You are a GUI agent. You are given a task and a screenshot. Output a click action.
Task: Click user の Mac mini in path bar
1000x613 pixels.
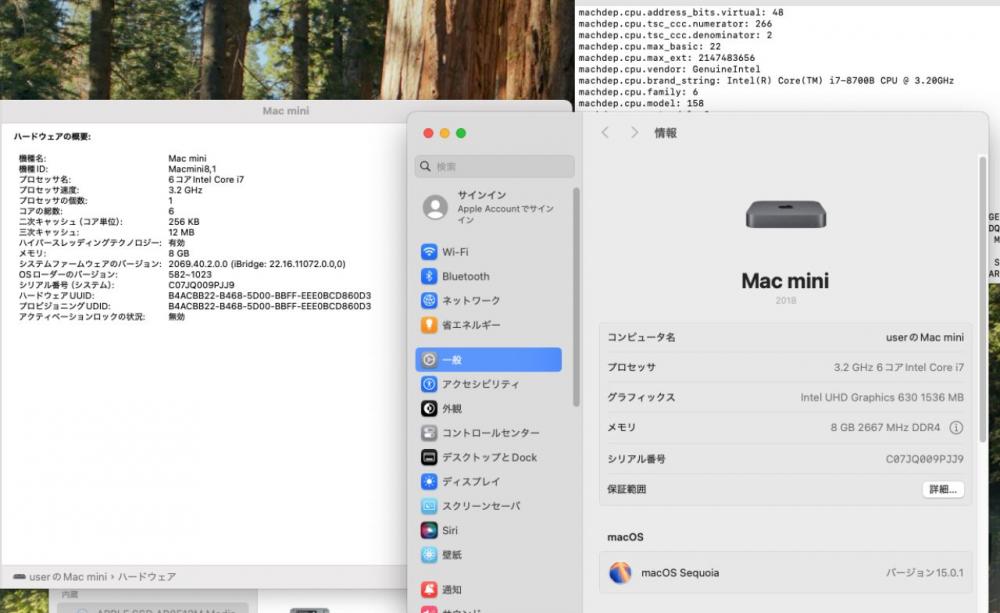(68, 577)
